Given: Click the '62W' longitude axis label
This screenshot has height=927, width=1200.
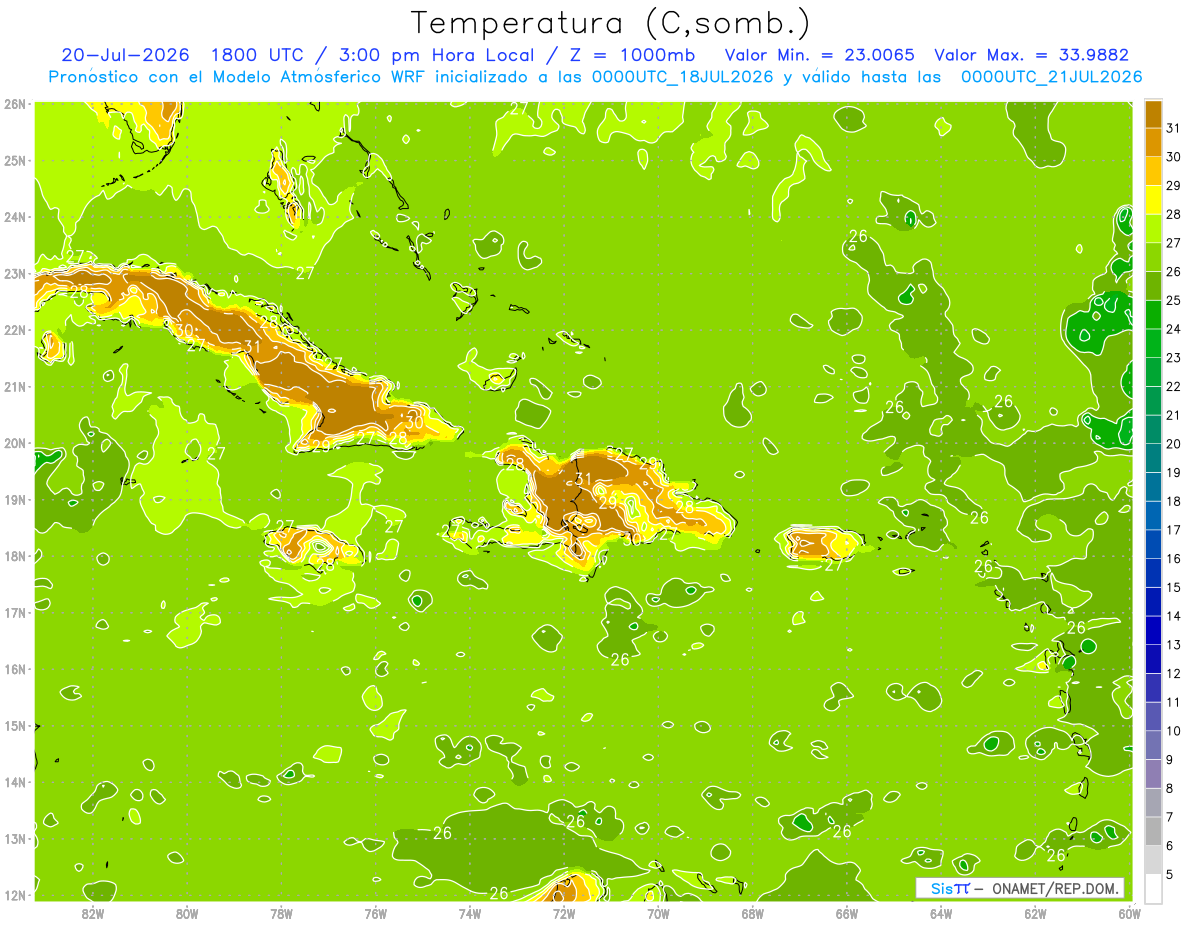Looking at the screenshot, I should coord(1035,914).
